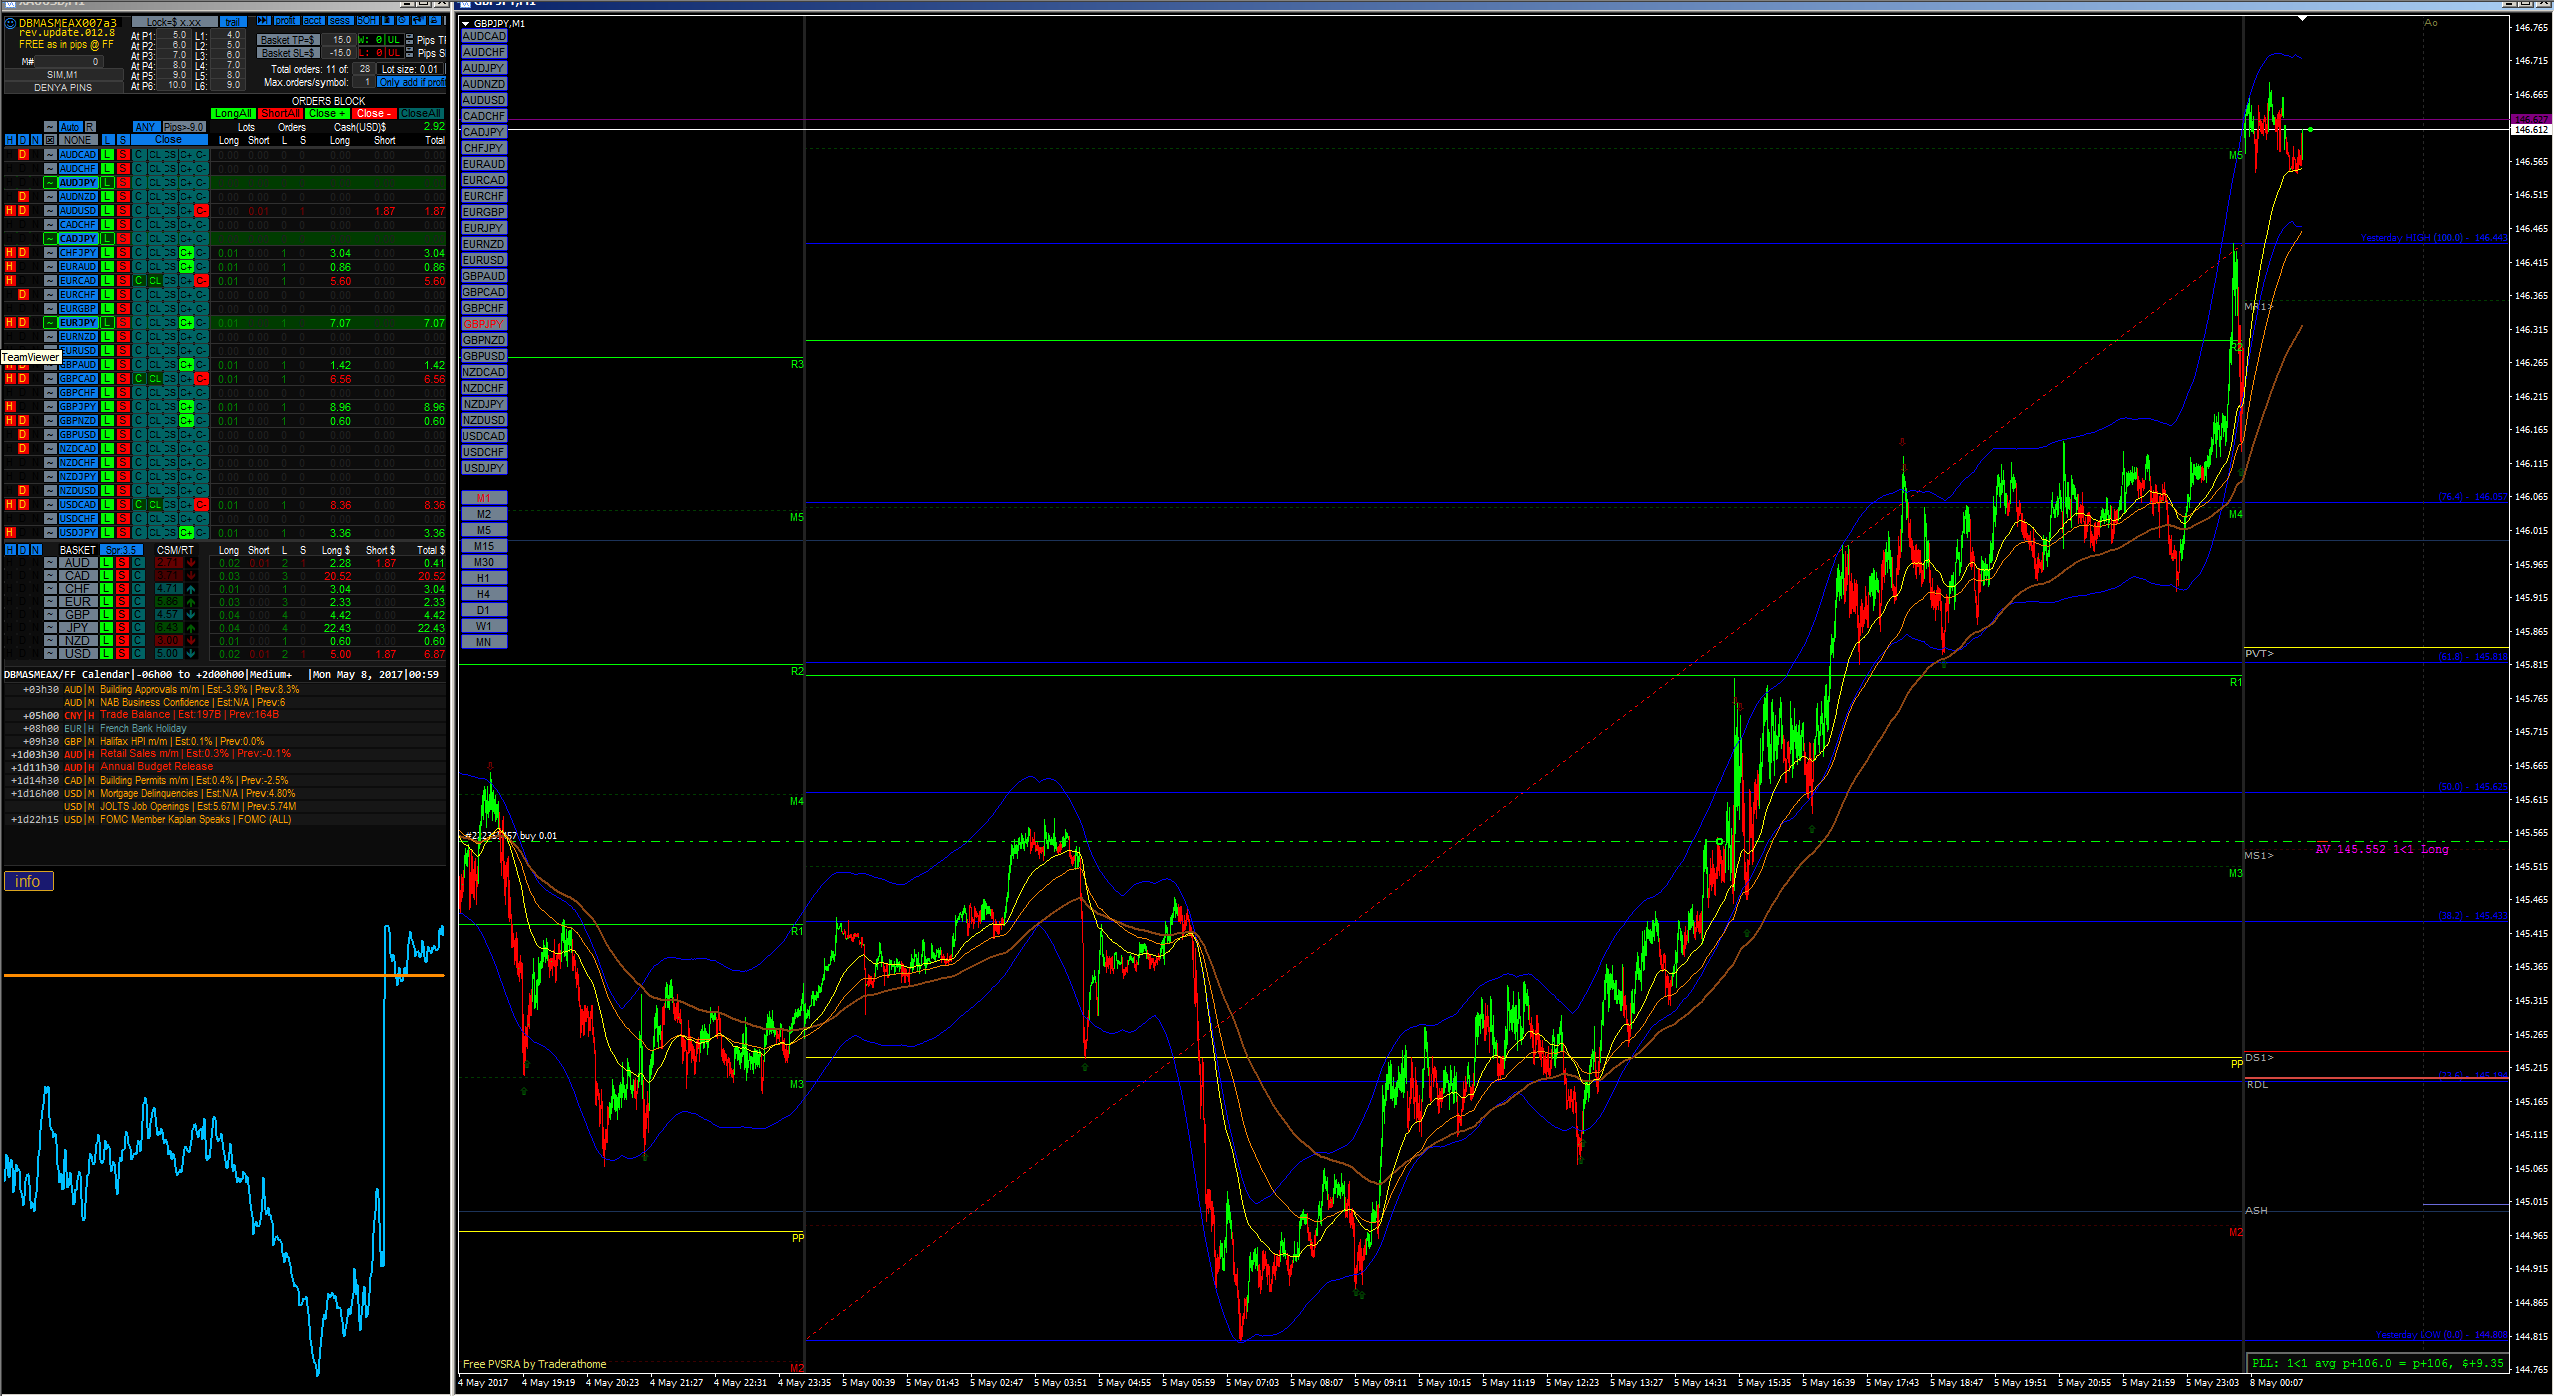Click the up arrow in CHF basket row
Viewport: 2554px width, 1396px height.
point(191,588)
